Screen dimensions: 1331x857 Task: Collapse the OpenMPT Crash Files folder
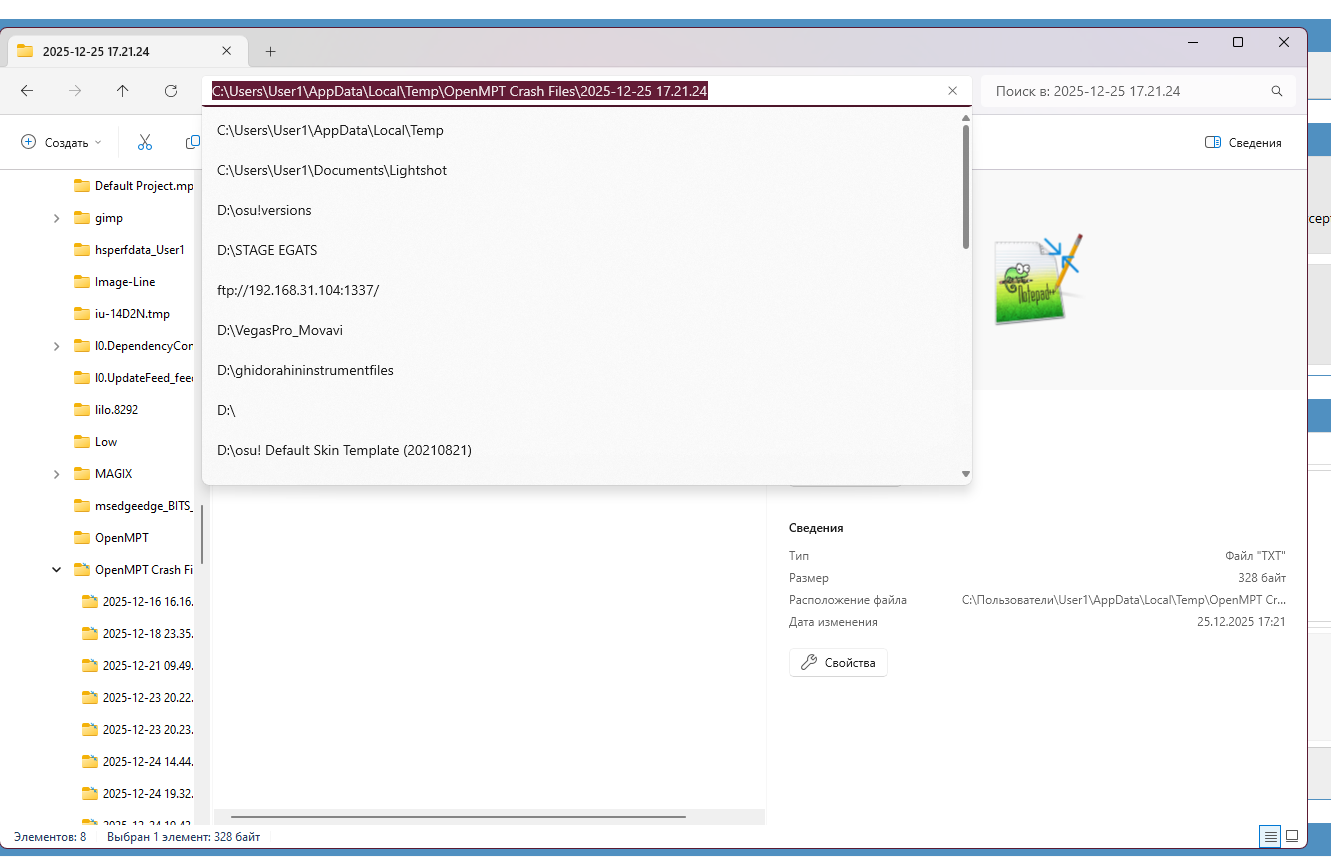(x=57, y=570)
